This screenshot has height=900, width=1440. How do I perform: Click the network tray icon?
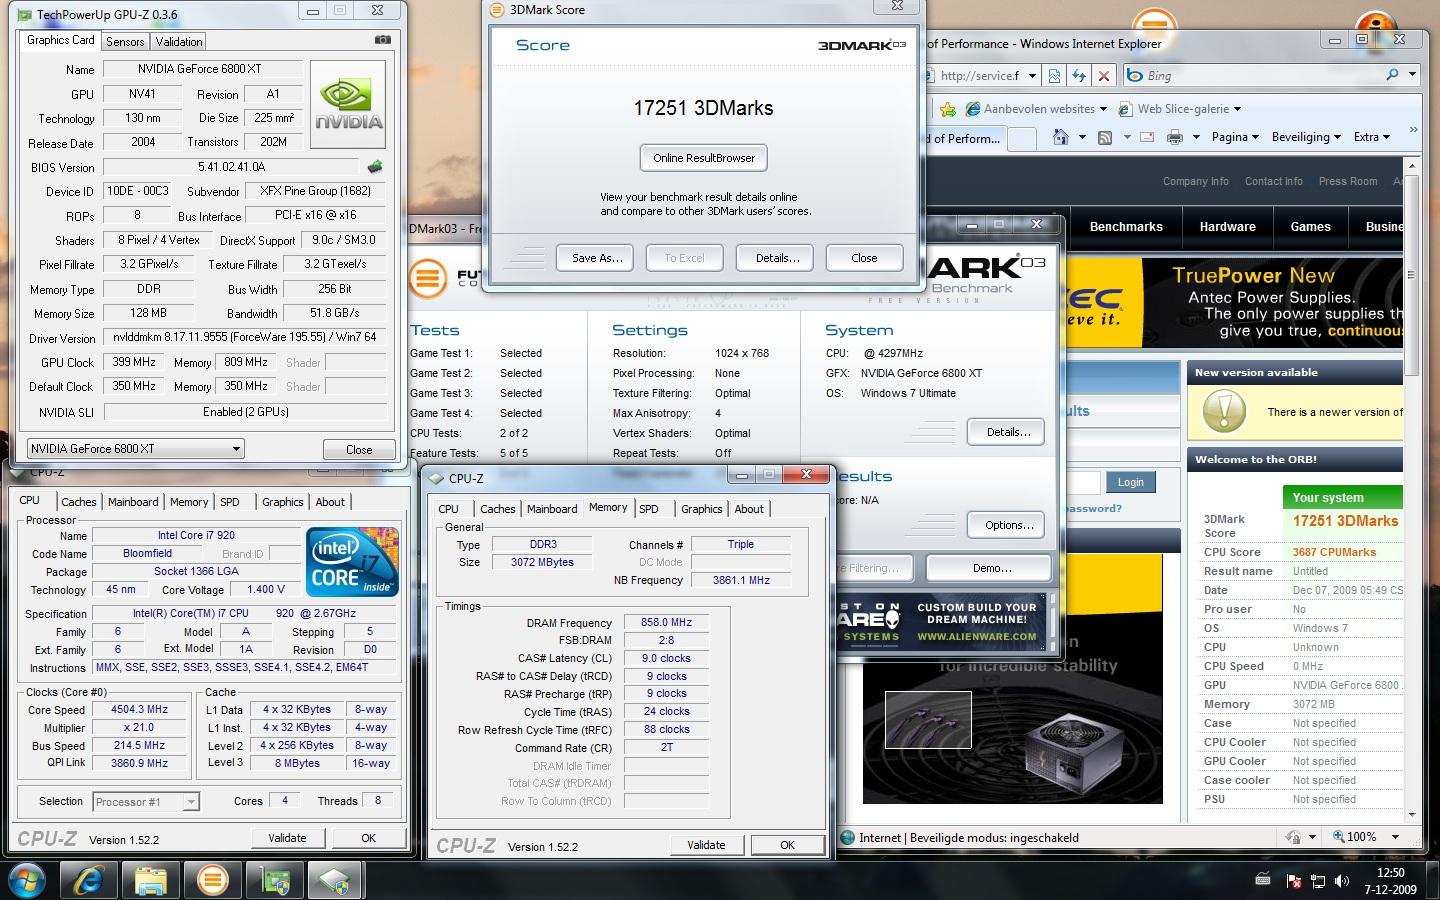[x=1318, y=882]
